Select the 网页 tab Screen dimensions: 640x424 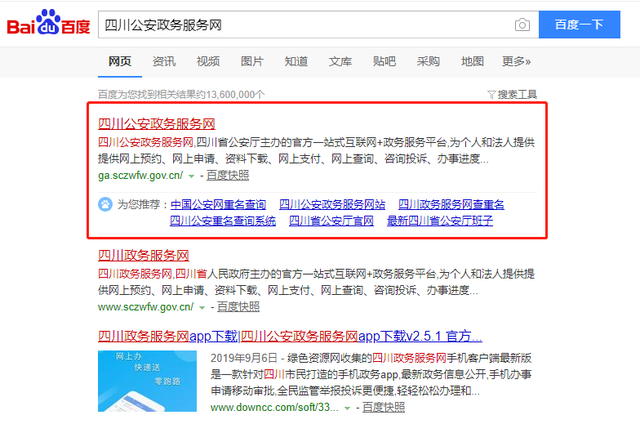pos(120,62)
